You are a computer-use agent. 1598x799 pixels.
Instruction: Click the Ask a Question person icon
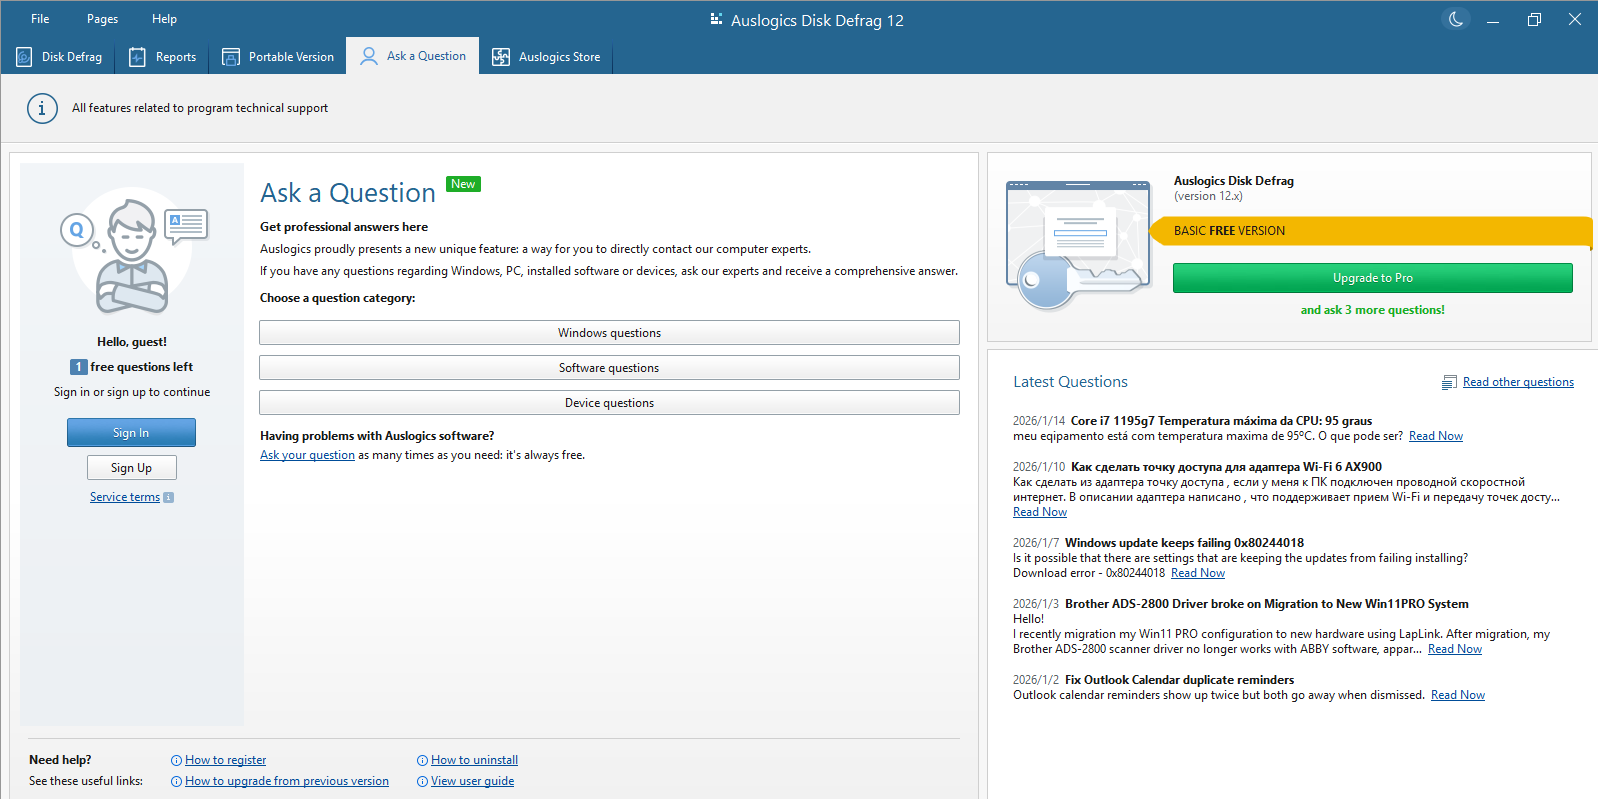click(x=369, y=56)
